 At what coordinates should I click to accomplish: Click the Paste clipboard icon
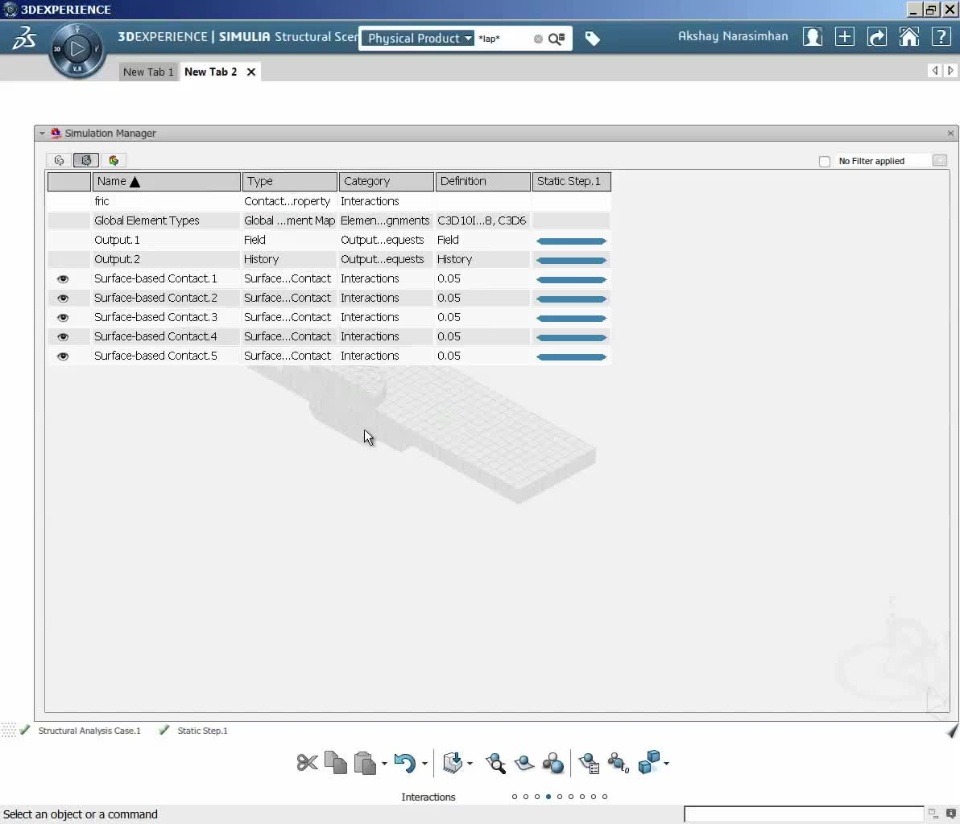[365, 763]
